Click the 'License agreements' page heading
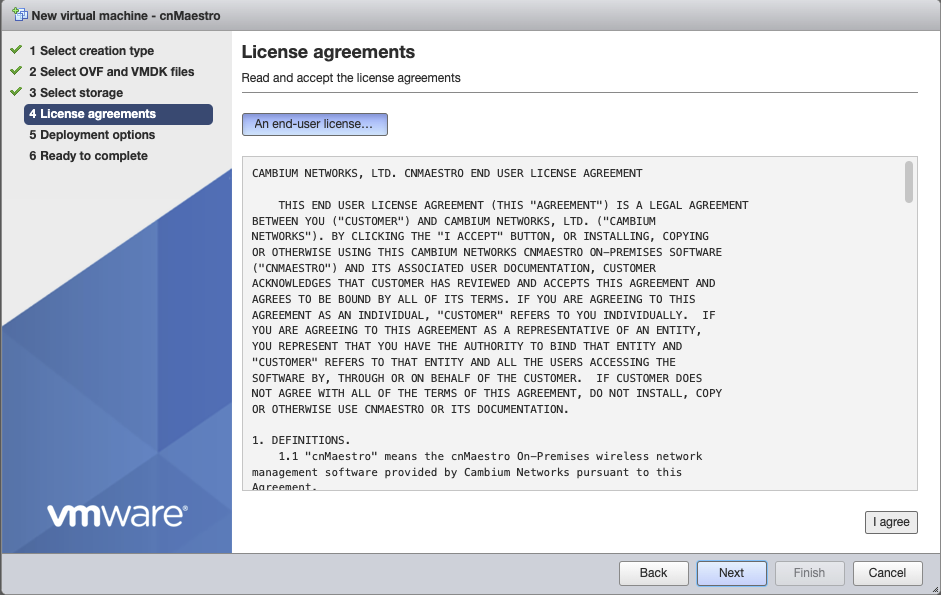The height and width of the screenshot is (595, 941). click(328, 52)
